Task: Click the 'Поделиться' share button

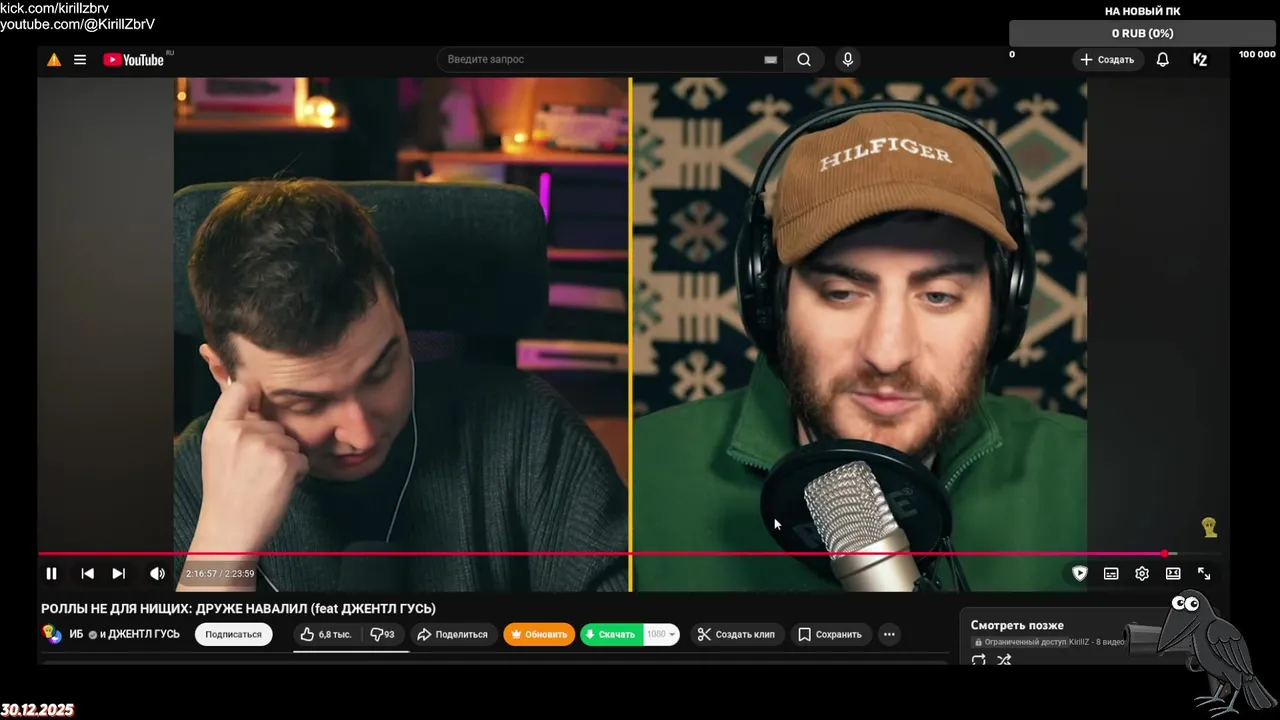Action: 452,634
